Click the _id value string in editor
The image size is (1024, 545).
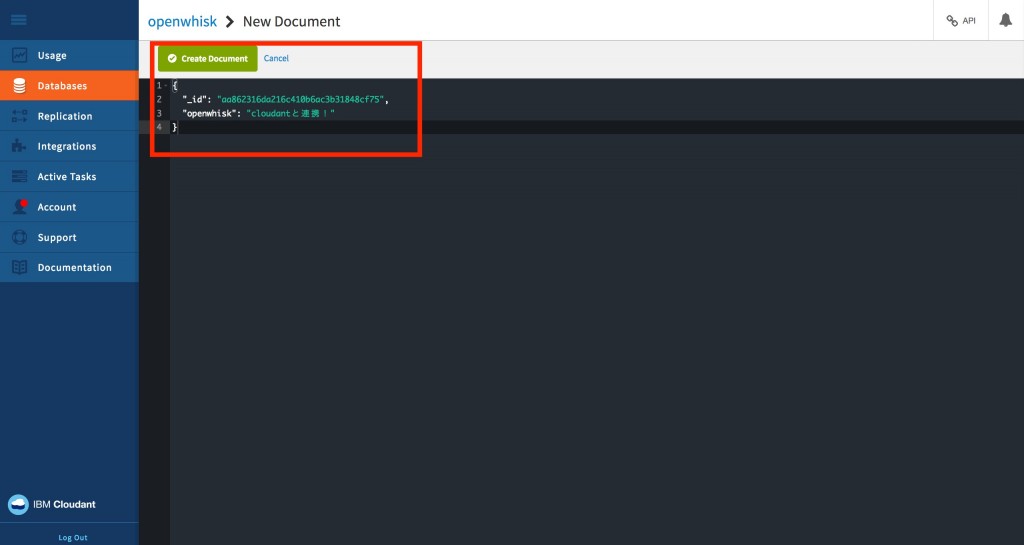300,100
